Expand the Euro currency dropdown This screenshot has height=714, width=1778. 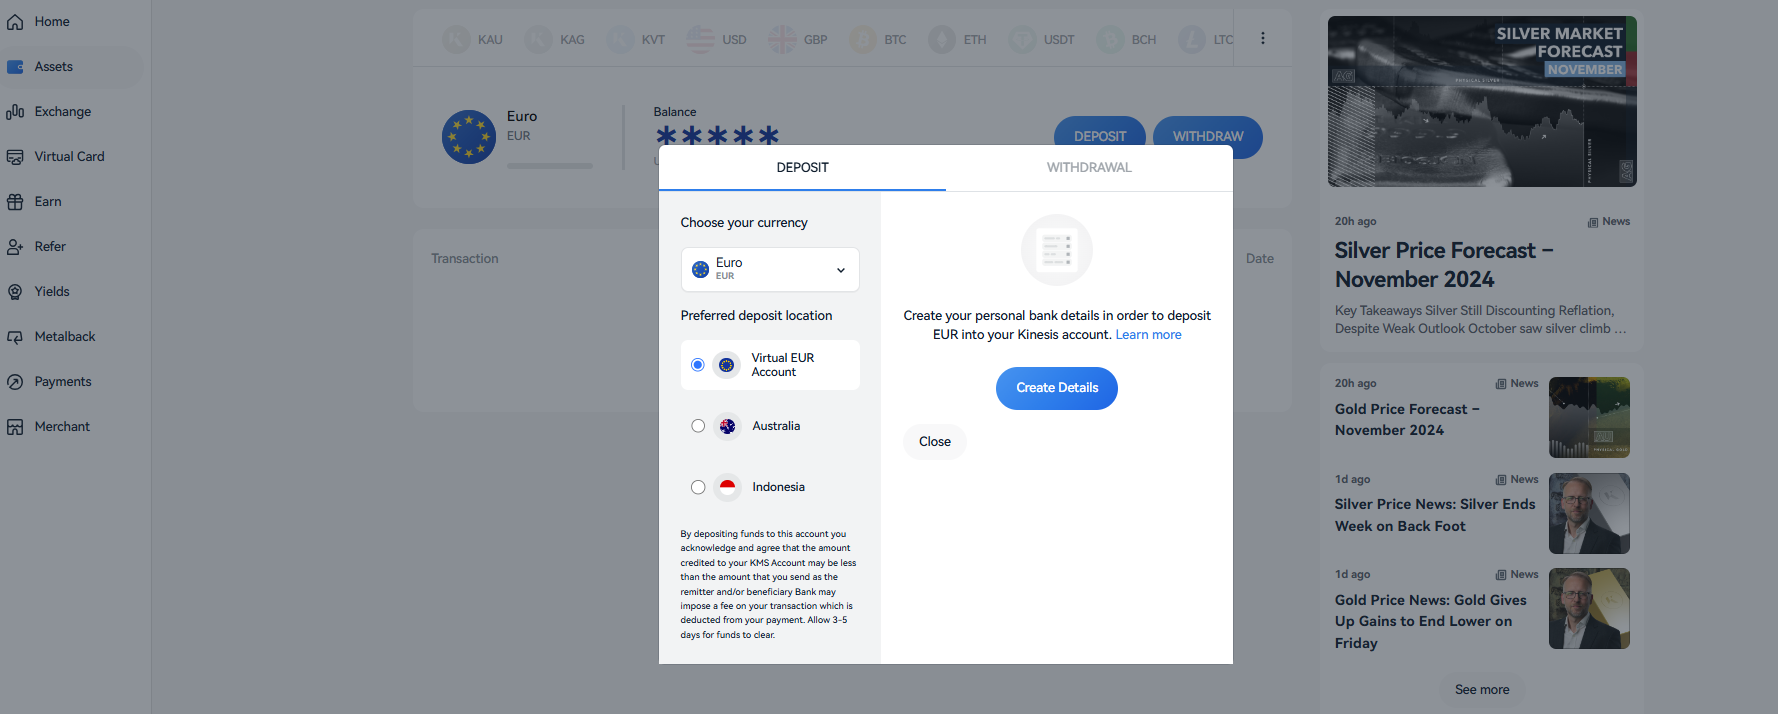pos(770,270)
